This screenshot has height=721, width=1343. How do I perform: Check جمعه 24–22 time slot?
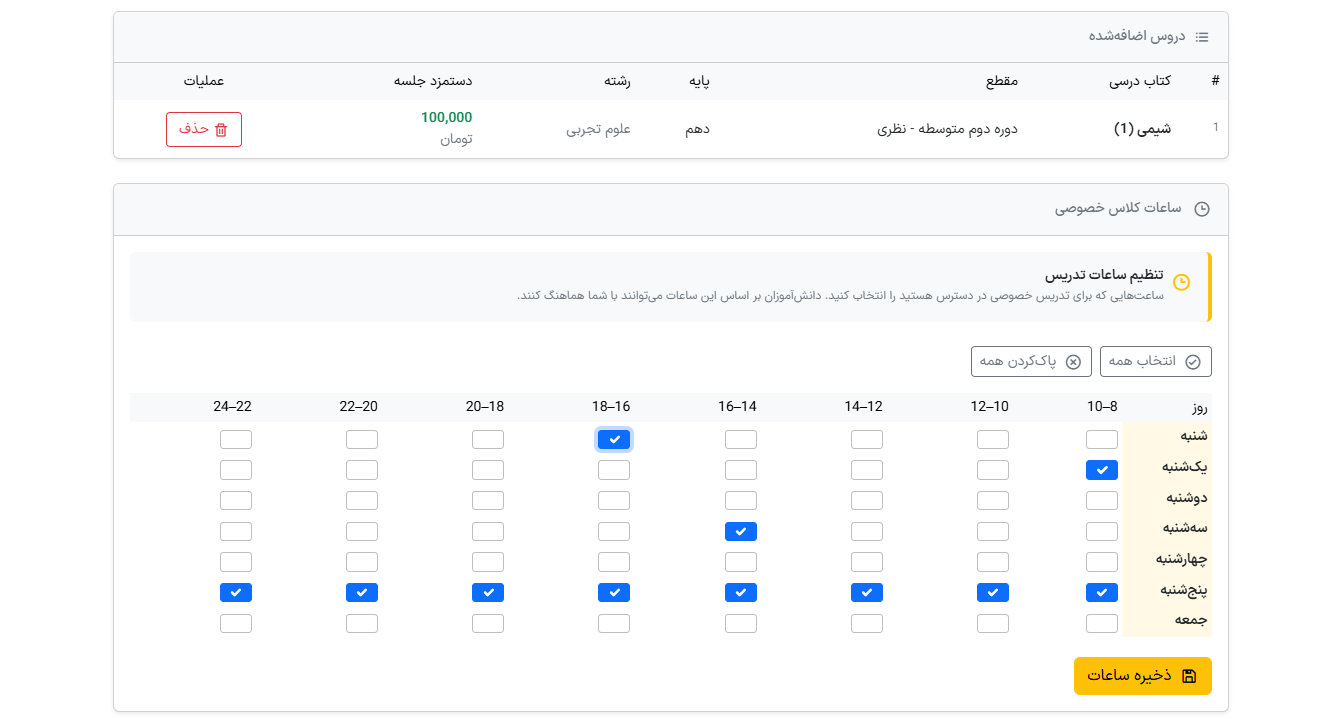[x=236, y=624]
